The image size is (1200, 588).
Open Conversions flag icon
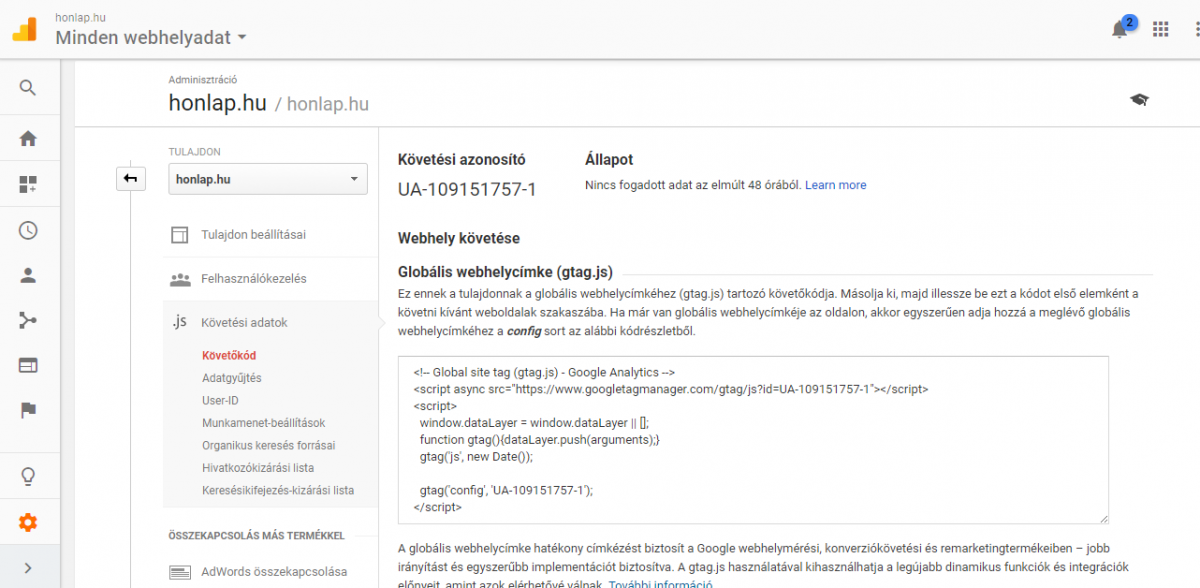pos(28,410)
